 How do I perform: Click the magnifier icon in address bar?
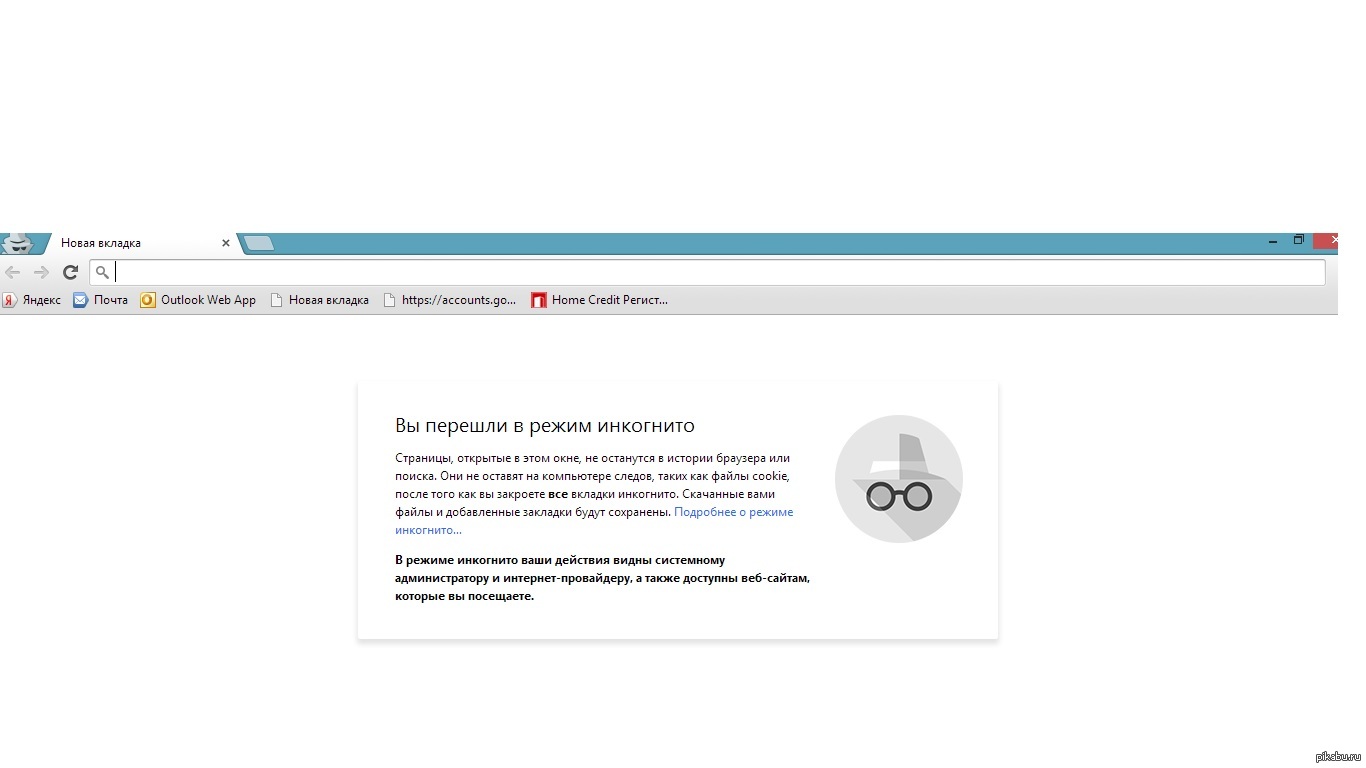102,272
